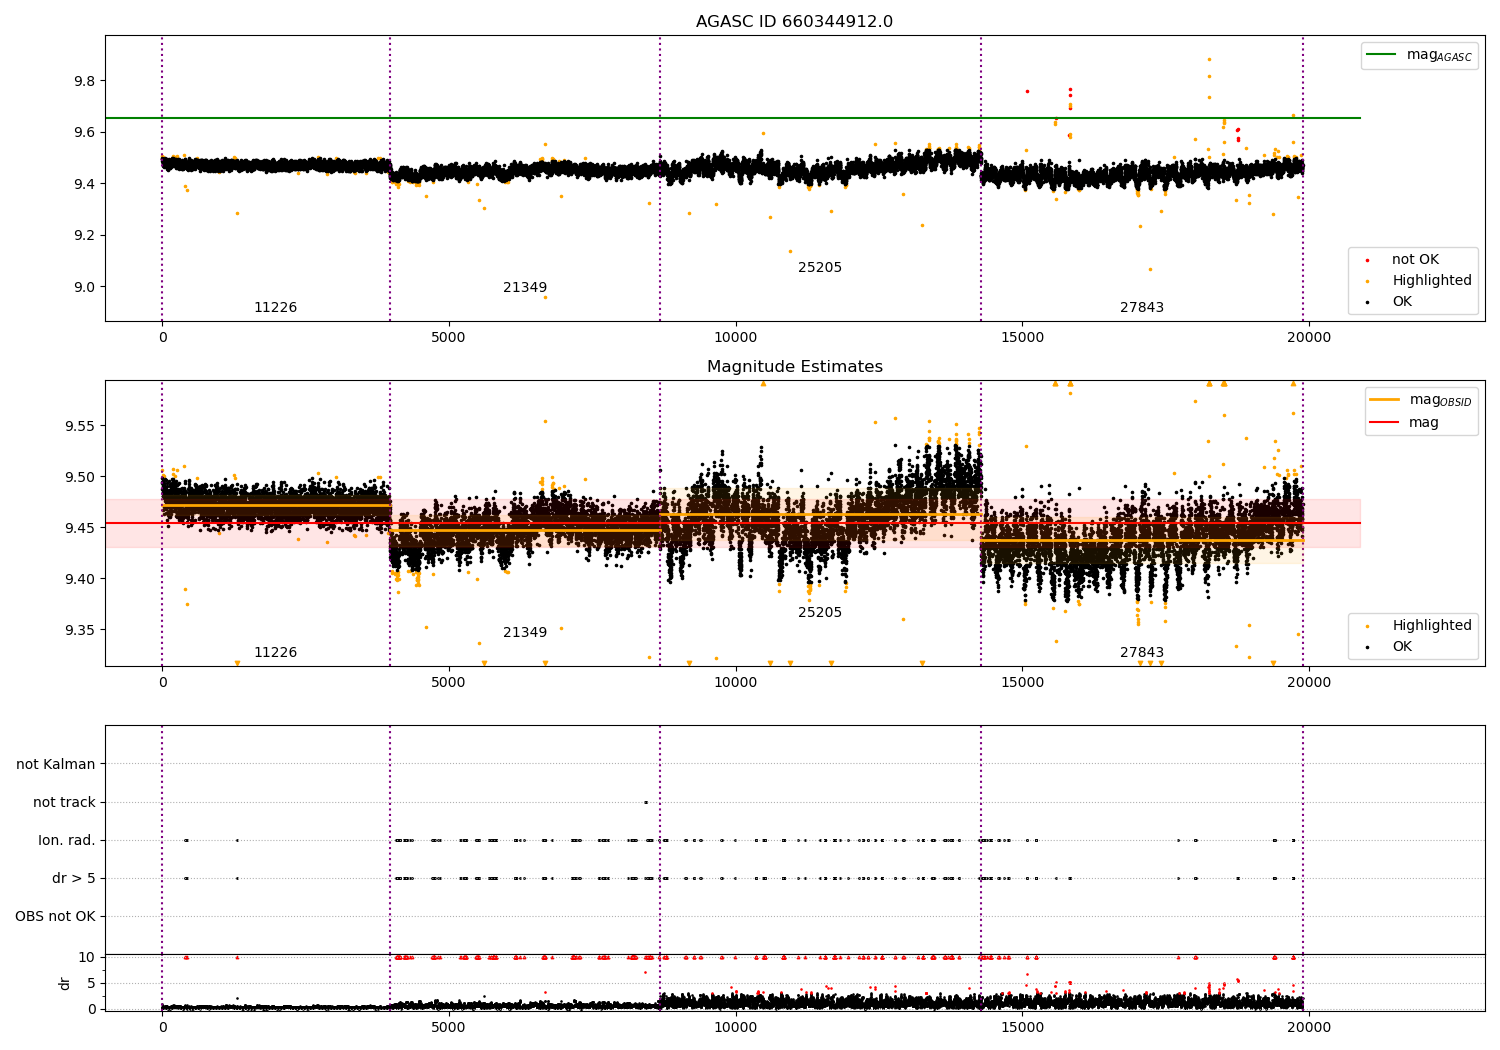Click the 9.0 y-axis tick label
Viewport: 1500px width, 1050px height.
pyautogui.click(x=84, y=287)
